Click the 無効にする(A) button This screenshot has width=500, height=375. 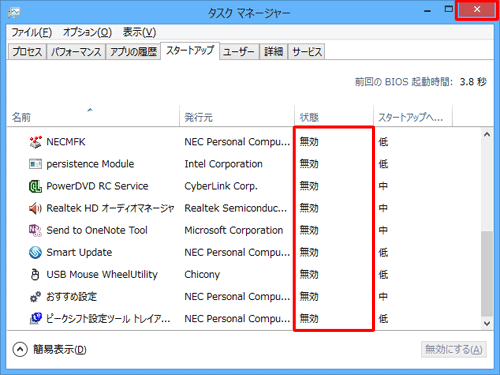(454, 349)
